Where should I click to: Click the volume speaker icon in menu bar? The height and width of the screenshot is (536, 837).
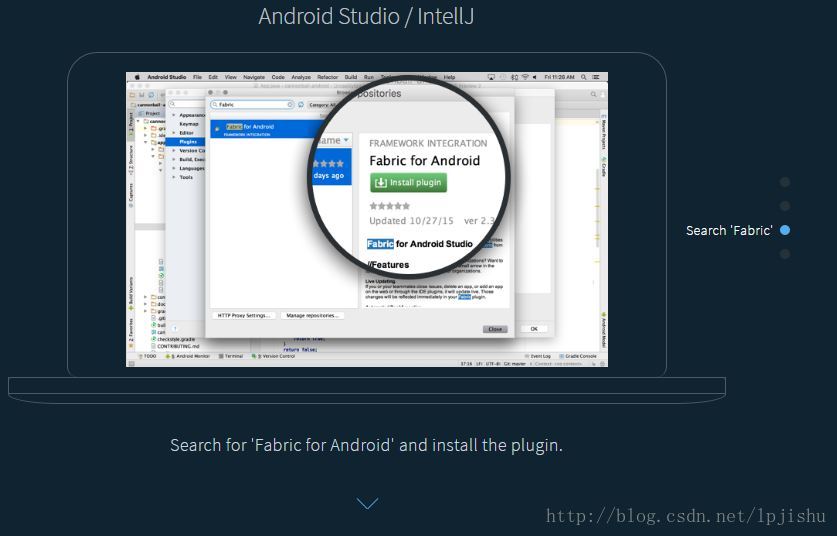(x=535, y=77)
